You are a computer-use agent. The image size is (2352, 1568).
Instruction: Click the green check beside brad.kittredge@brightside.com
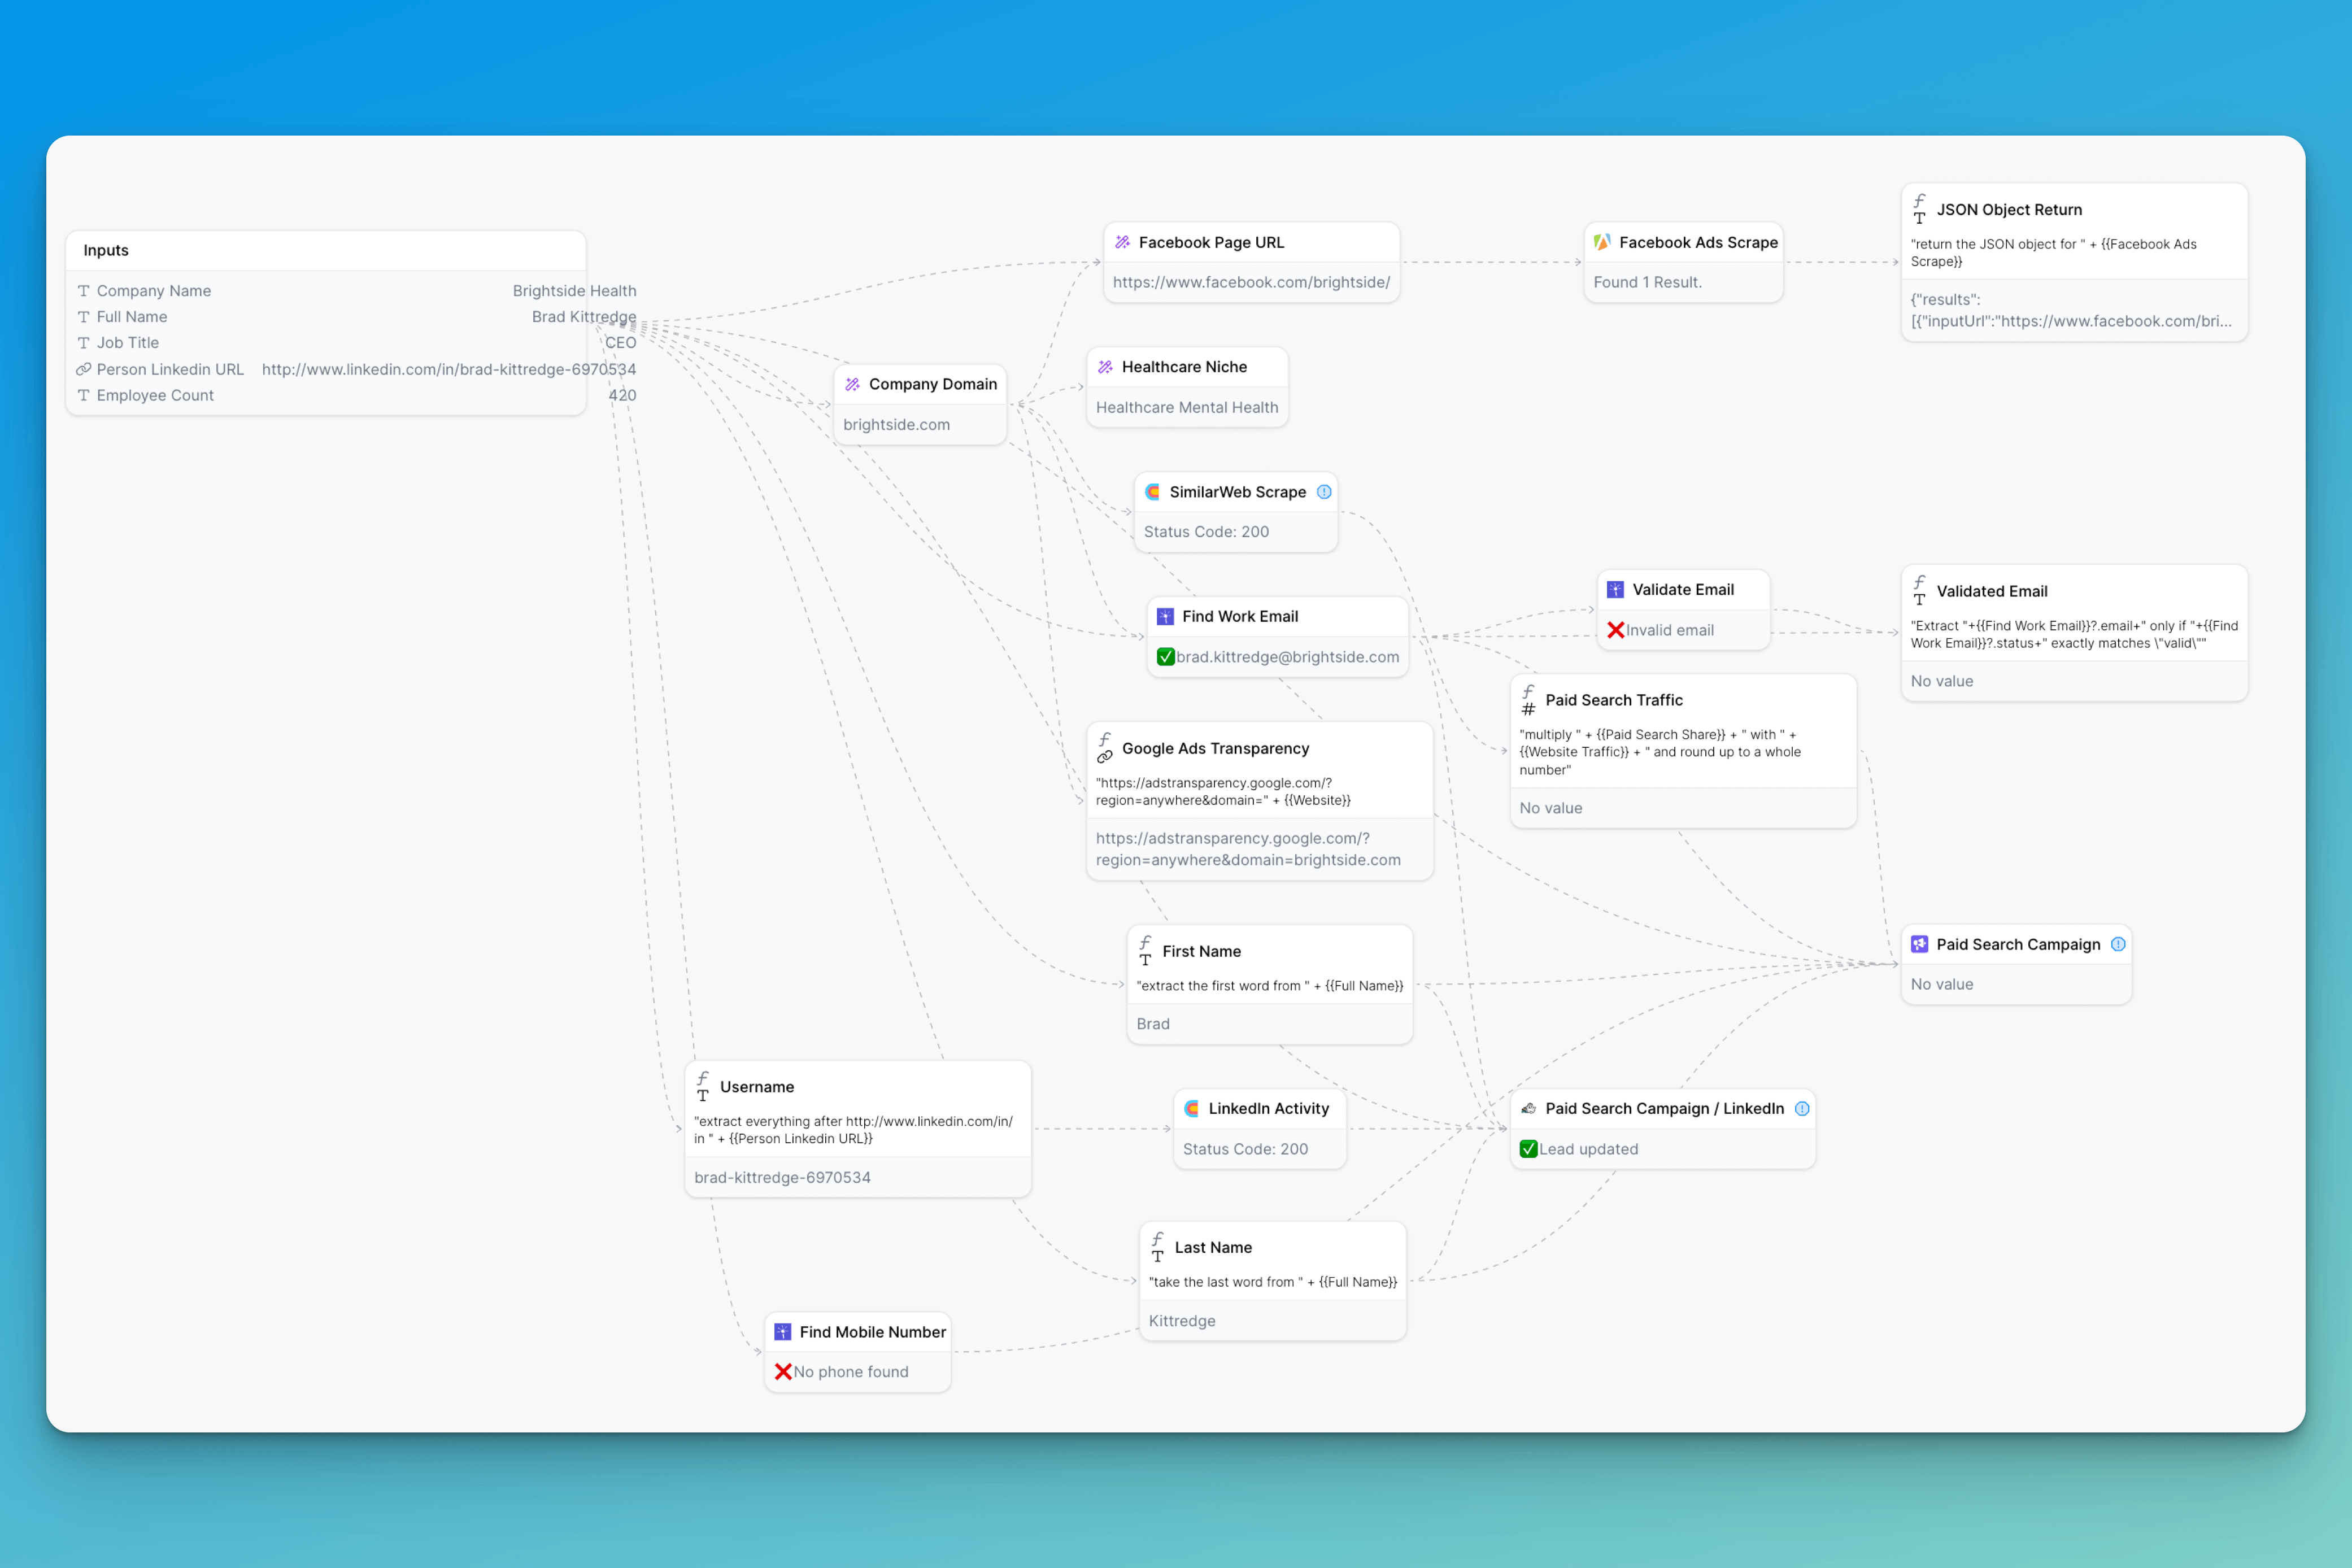(1165, 657)
